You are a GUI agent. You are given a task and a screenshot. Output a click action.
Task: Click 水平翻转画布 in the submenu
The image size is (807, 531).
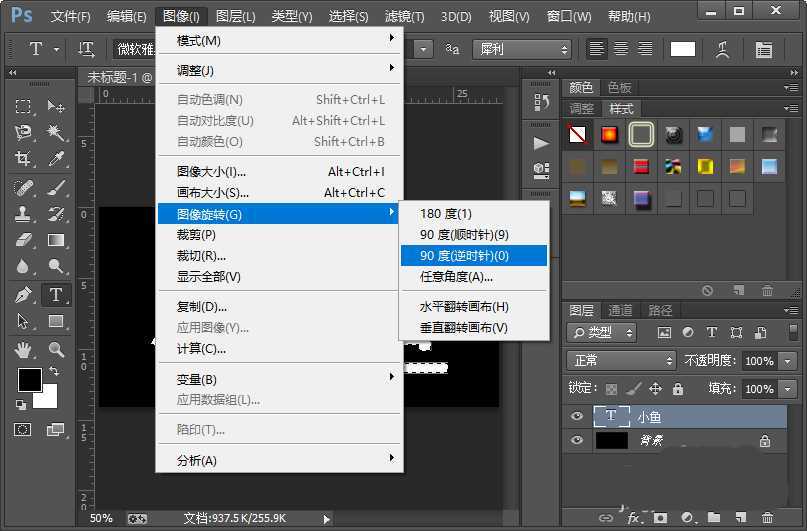pyautogui.click(x=464, y=307)
